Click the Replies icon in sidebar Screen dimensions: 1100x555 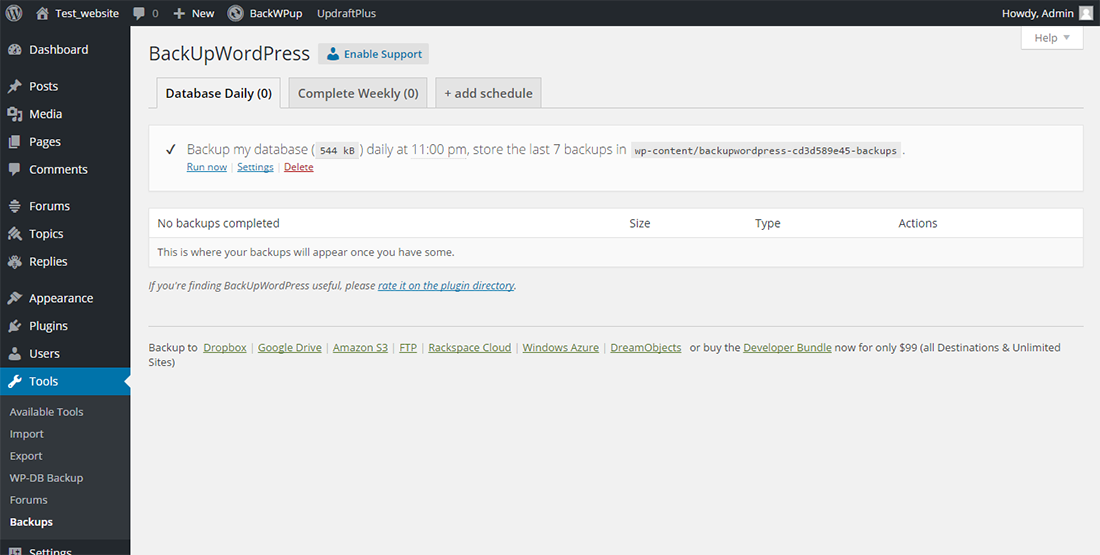click(14, 262)
